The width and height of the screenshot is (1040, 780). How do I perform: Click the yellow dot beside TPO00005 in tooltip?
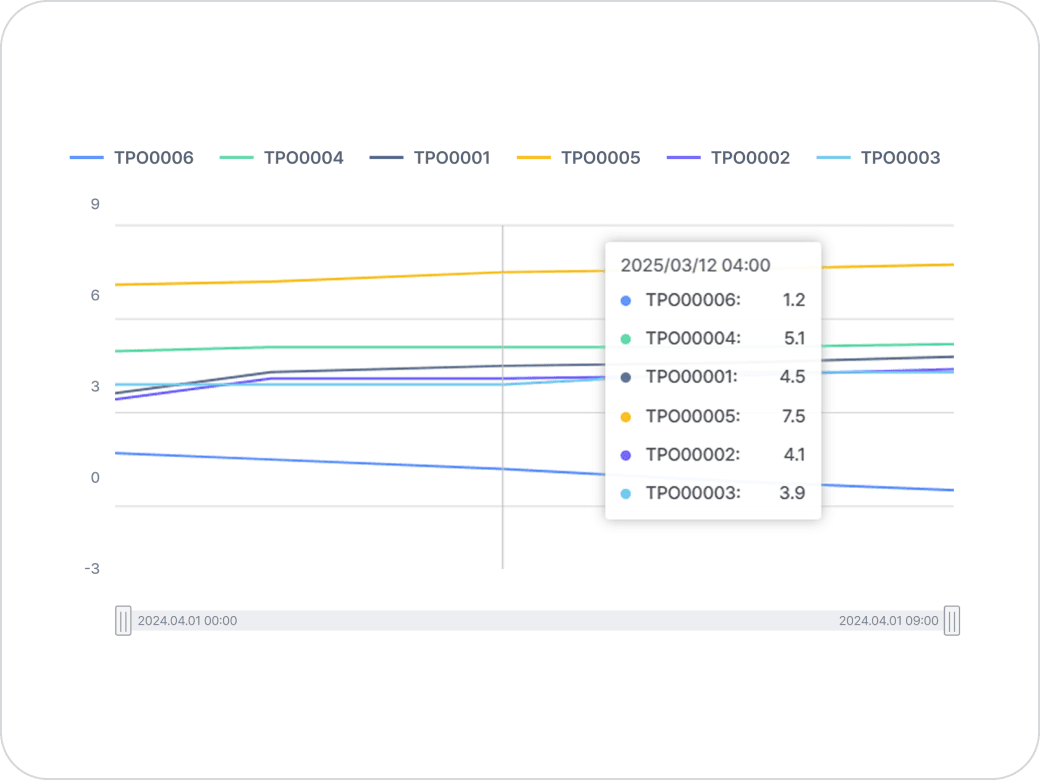point(626,416)
